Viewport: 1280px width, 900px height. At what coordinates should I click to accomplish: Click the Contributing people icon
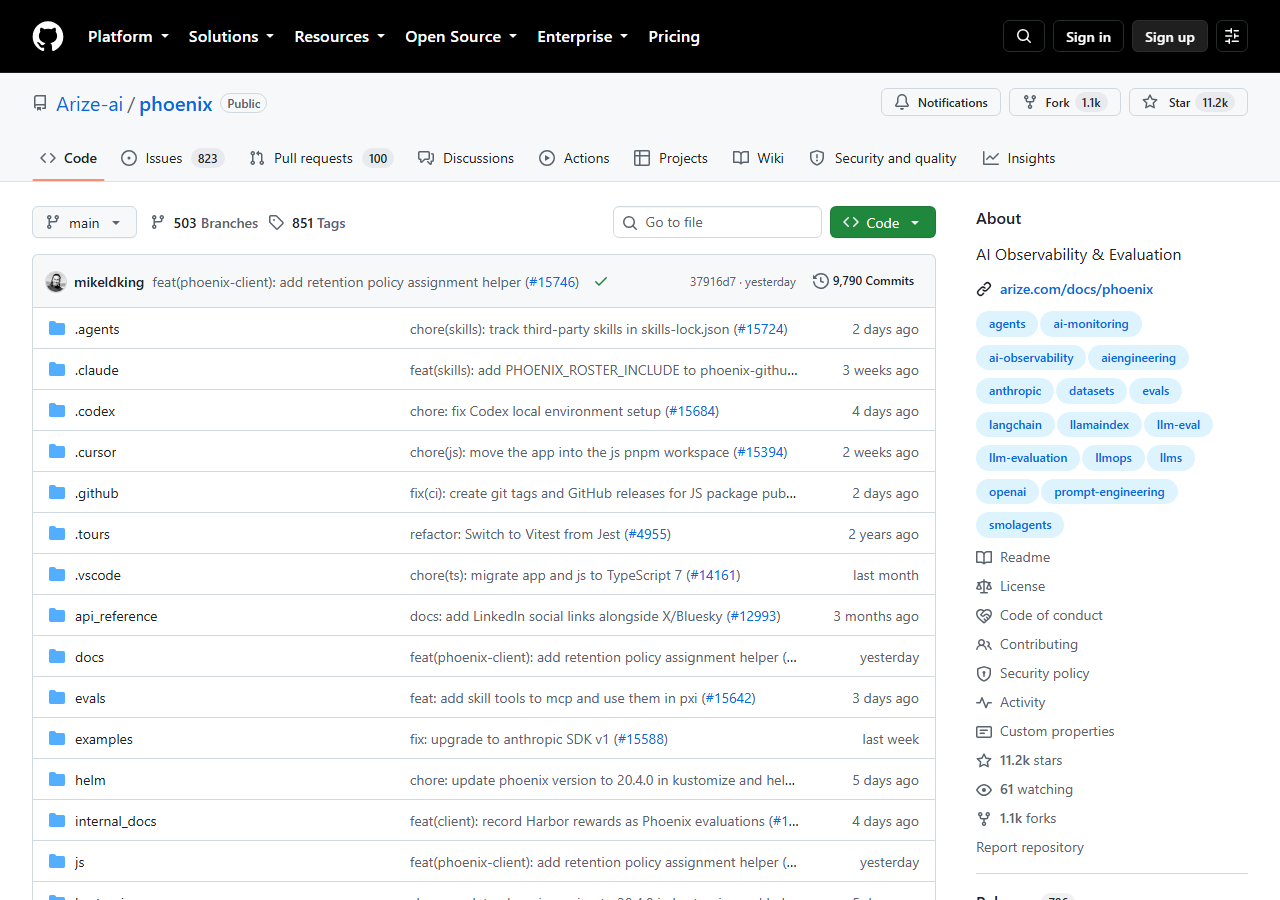click(984, 644)
